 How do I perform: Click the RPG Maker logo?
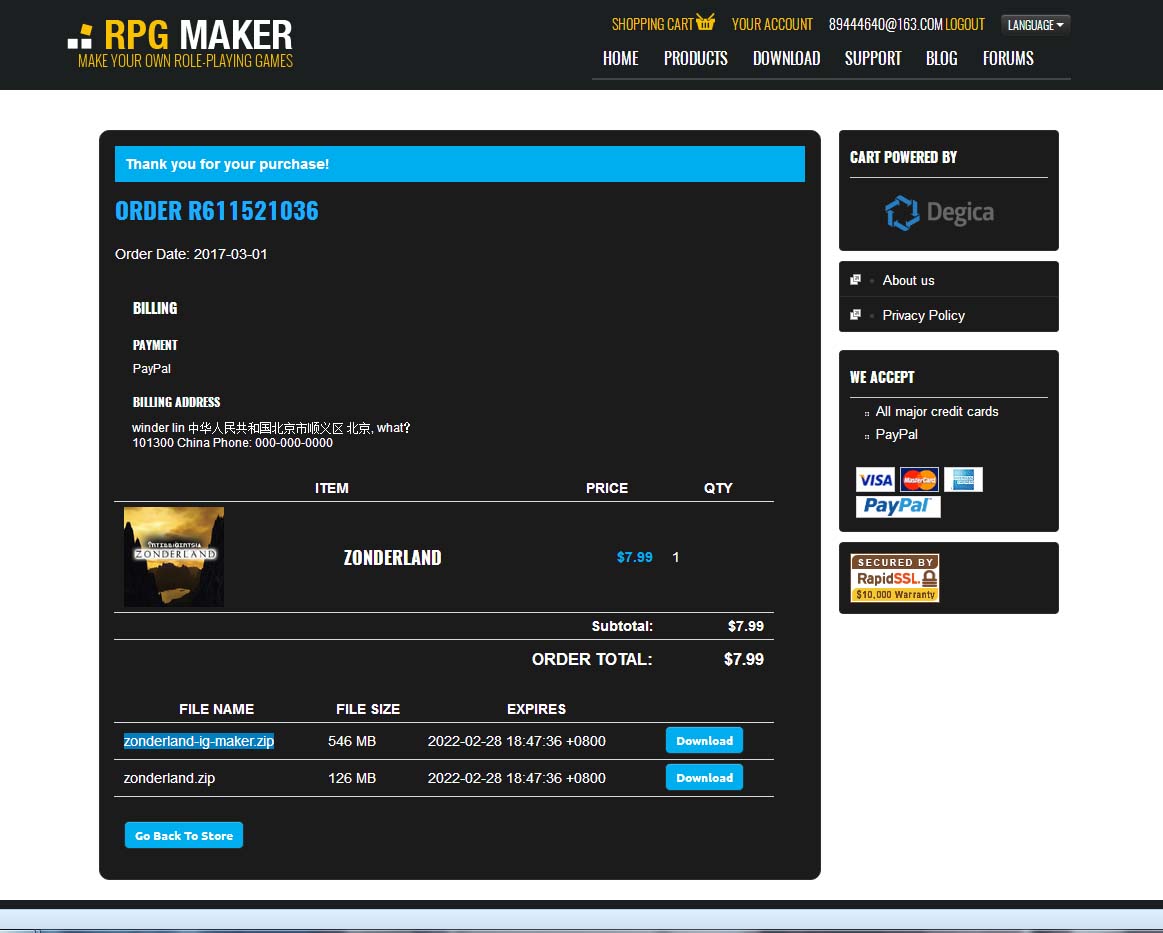pyautogui.click(x=180, y=44)
